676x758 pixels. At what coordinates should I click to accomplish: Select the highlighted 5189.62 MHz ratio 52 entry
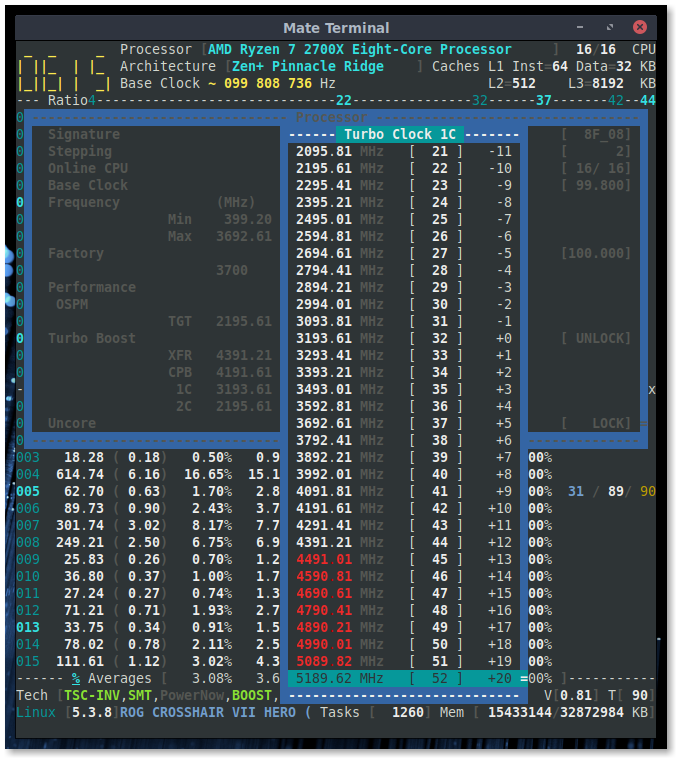pos(404,678)
